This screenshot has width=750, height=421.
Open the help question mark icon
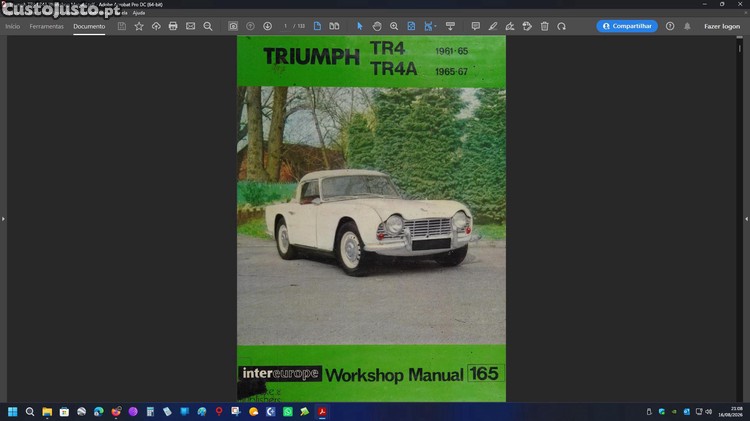pyautogui.click(x=670, y=26)
